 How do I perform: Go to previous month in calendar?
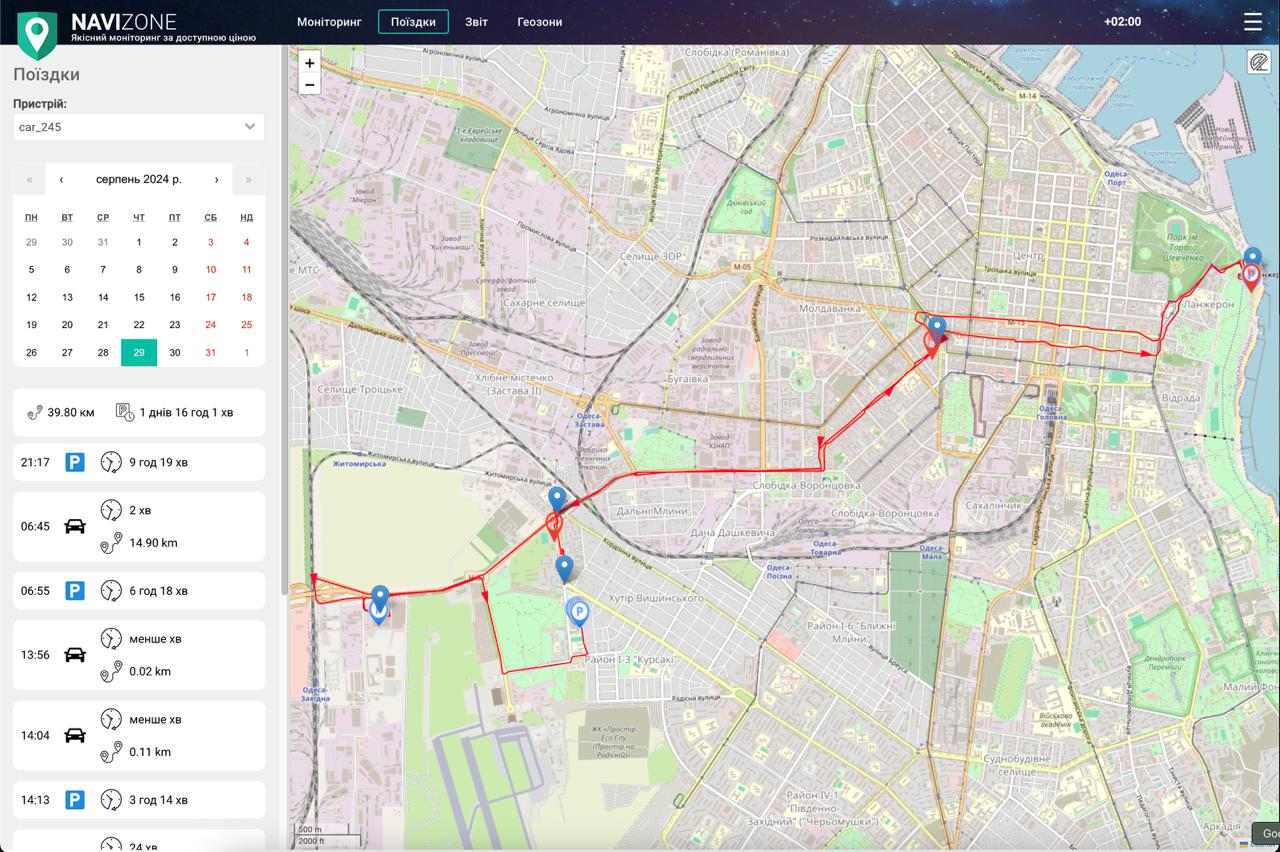[x=62, y=180]
